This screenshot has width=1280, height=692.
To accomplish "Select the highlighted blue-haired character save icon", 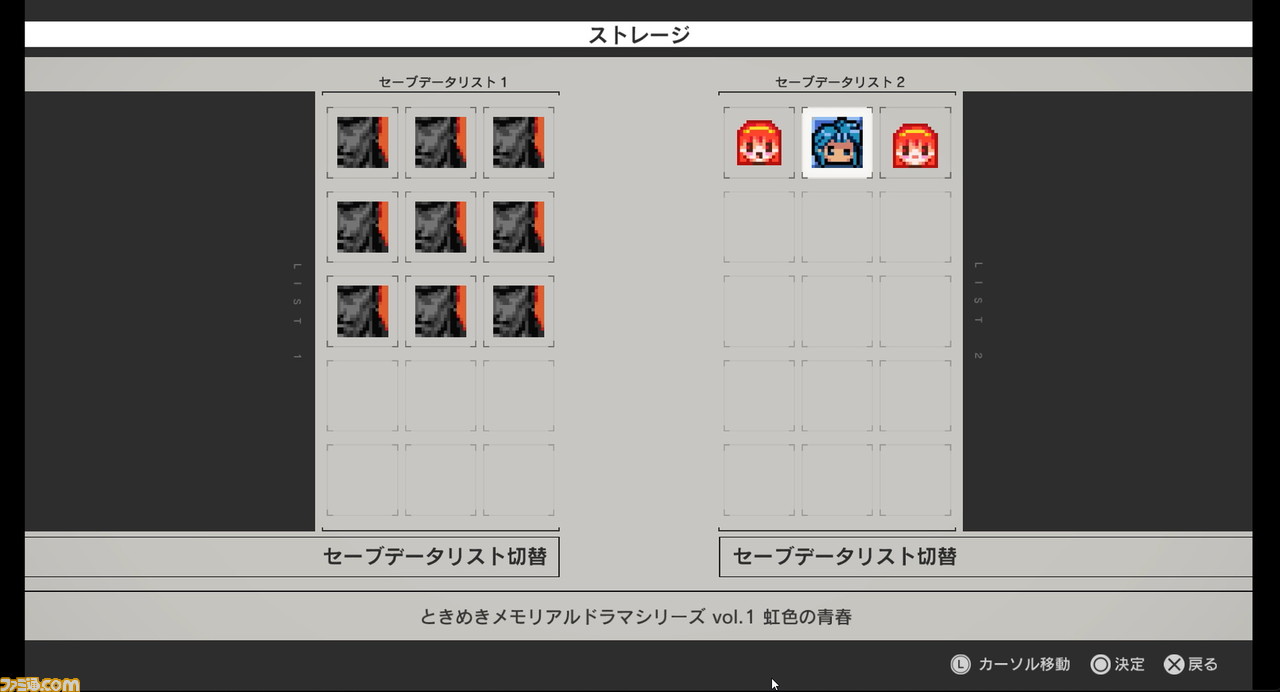I will (837, 143).
